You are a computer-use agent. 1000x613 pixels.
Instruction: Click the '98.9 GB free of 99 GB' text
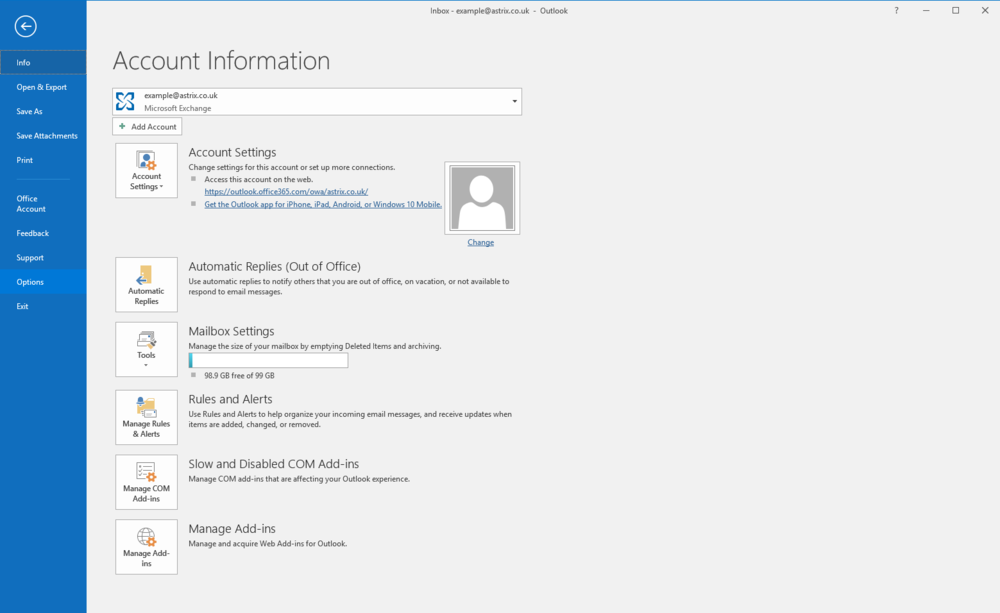pyautogui.click(x=239, y=376)
